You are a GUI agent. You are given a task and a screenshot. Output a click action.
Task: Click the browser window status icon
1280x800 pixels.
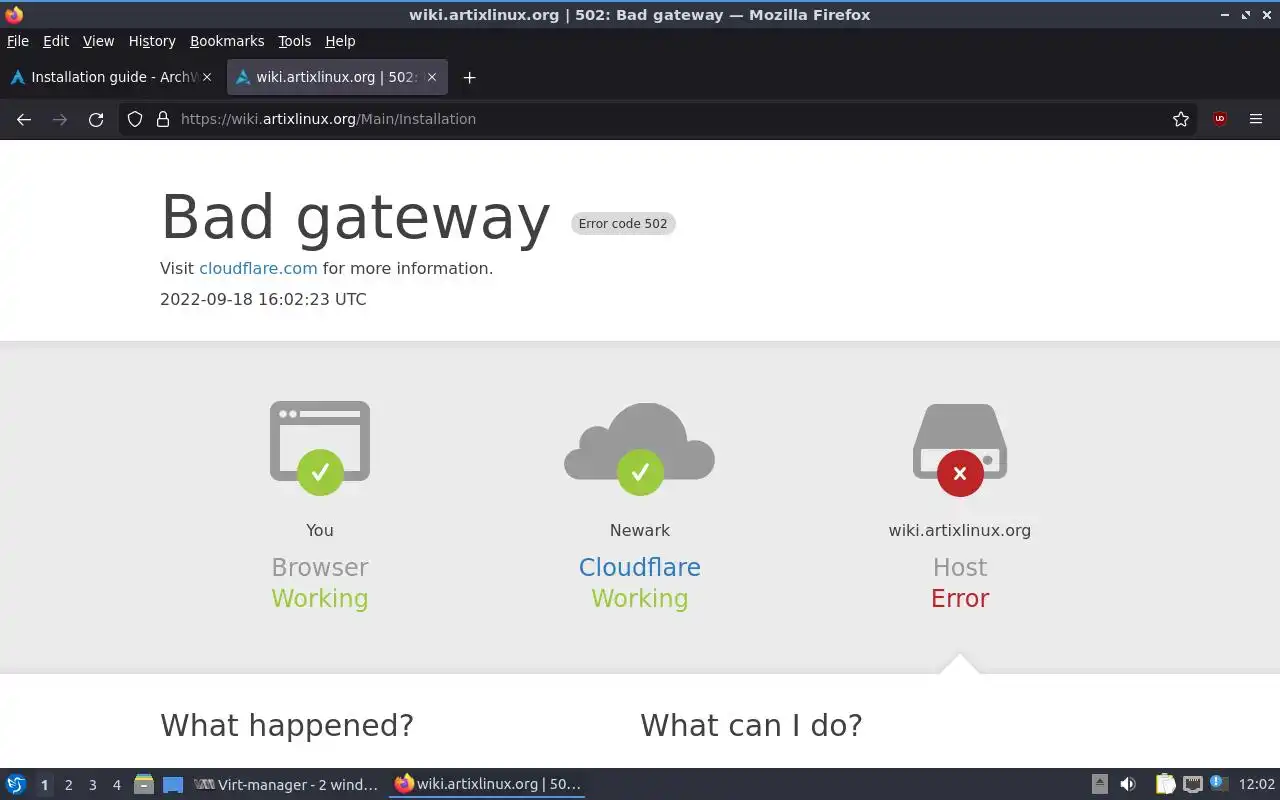320,447
